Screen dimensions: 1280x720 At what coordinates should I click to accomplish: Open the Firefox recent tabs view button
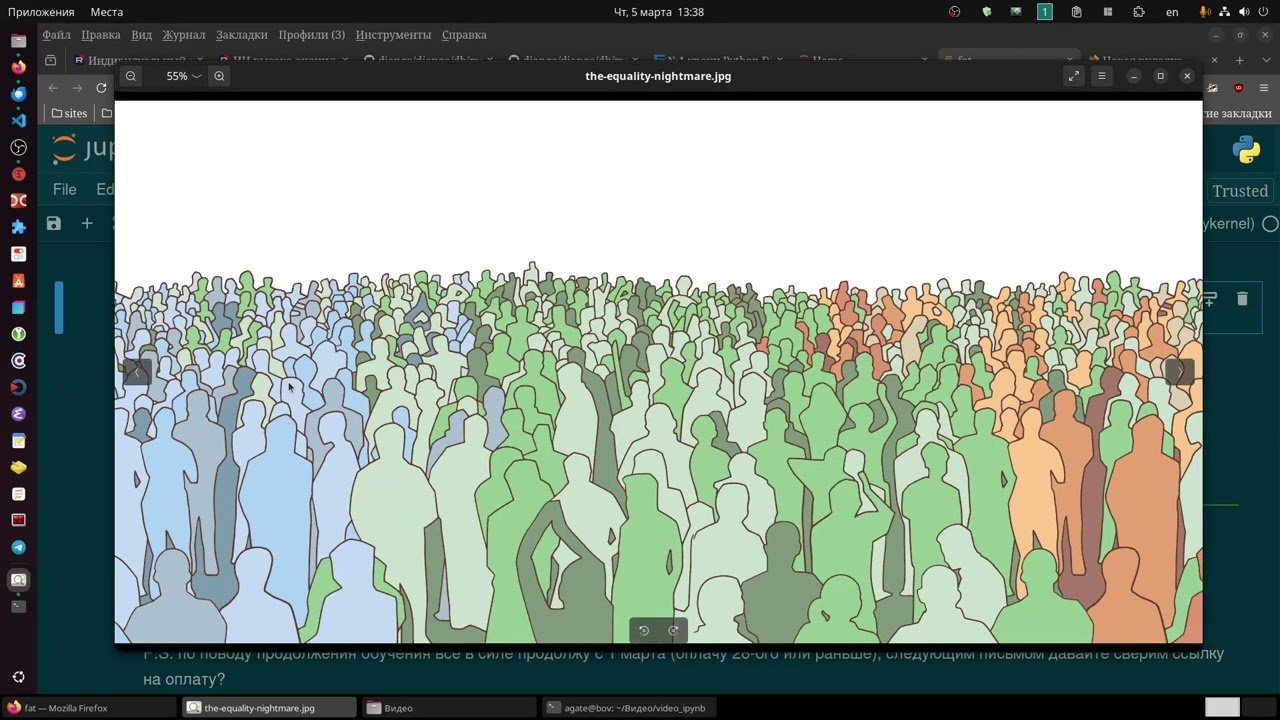51,60
